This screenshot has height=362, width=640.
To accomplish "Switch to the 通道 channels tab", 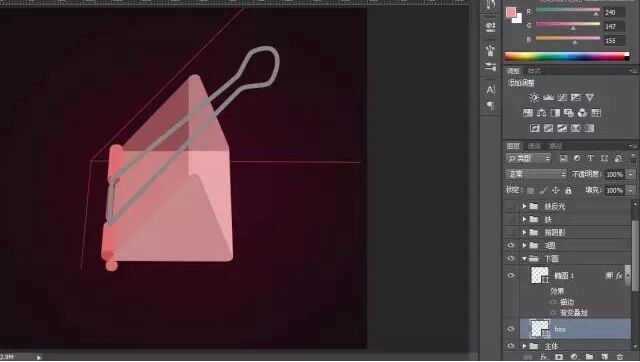I will pos(534,146).
